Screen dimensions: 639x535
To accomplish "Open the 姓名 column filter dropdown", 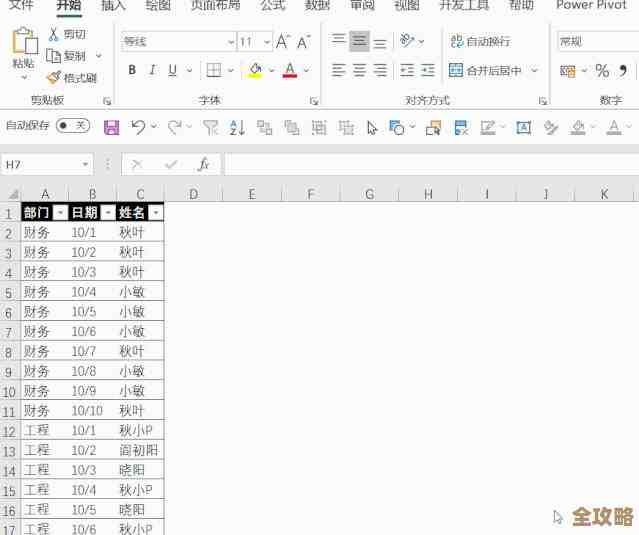I will [156, 213].
